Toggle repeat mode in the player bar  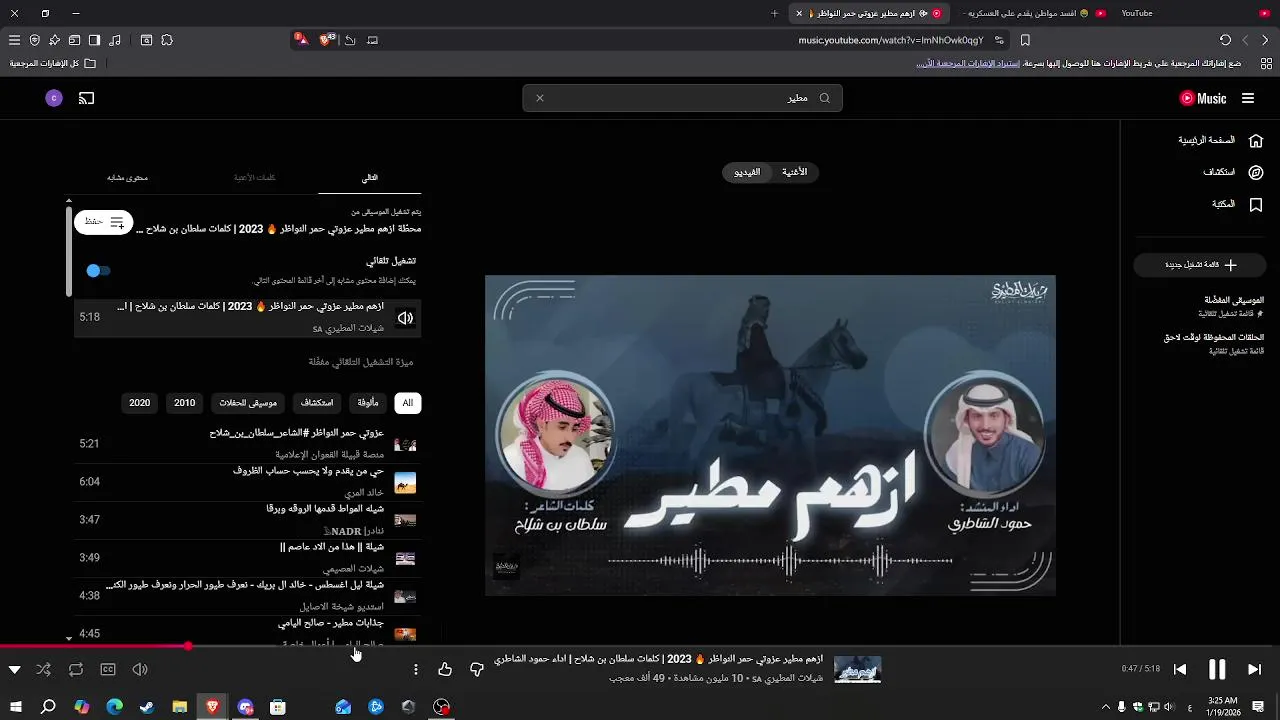(x=76, y=669)
